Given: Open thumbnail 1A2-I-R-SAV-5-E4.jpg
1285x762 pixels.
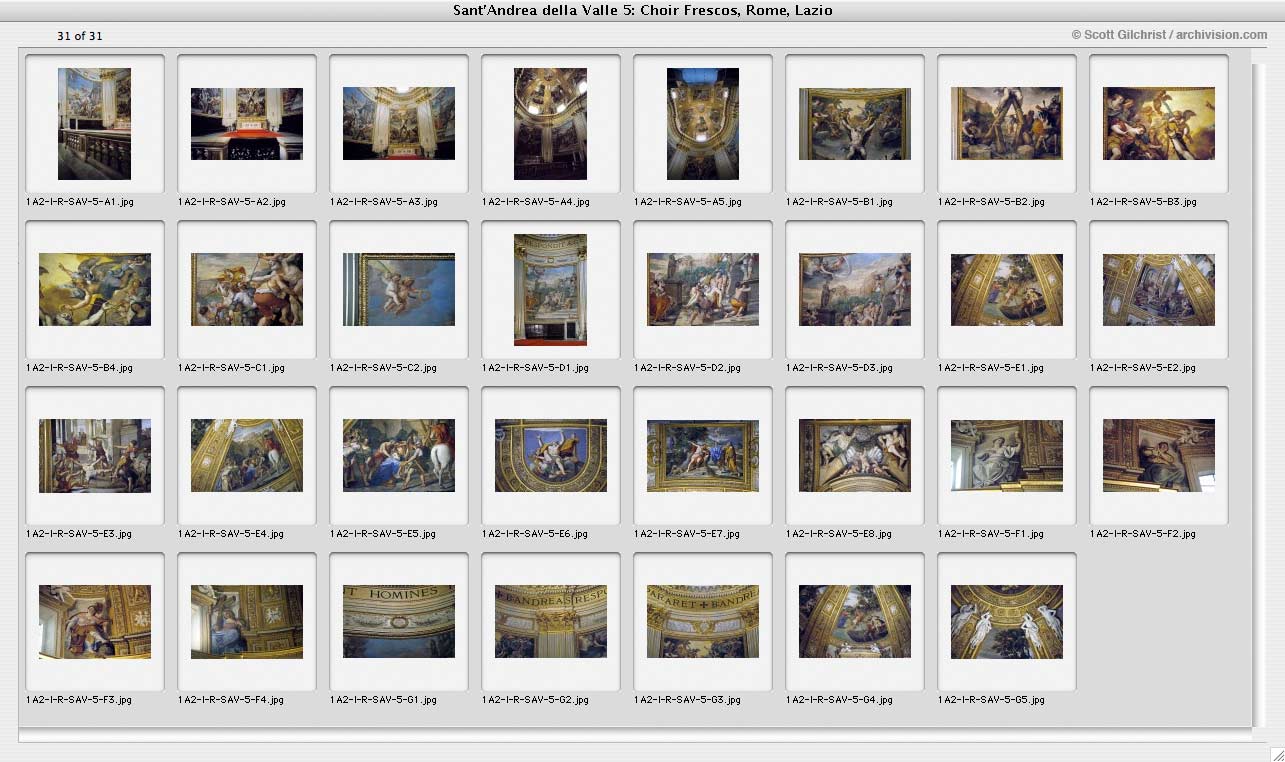Looking at the screenshot, I should [x=247, y=456].
